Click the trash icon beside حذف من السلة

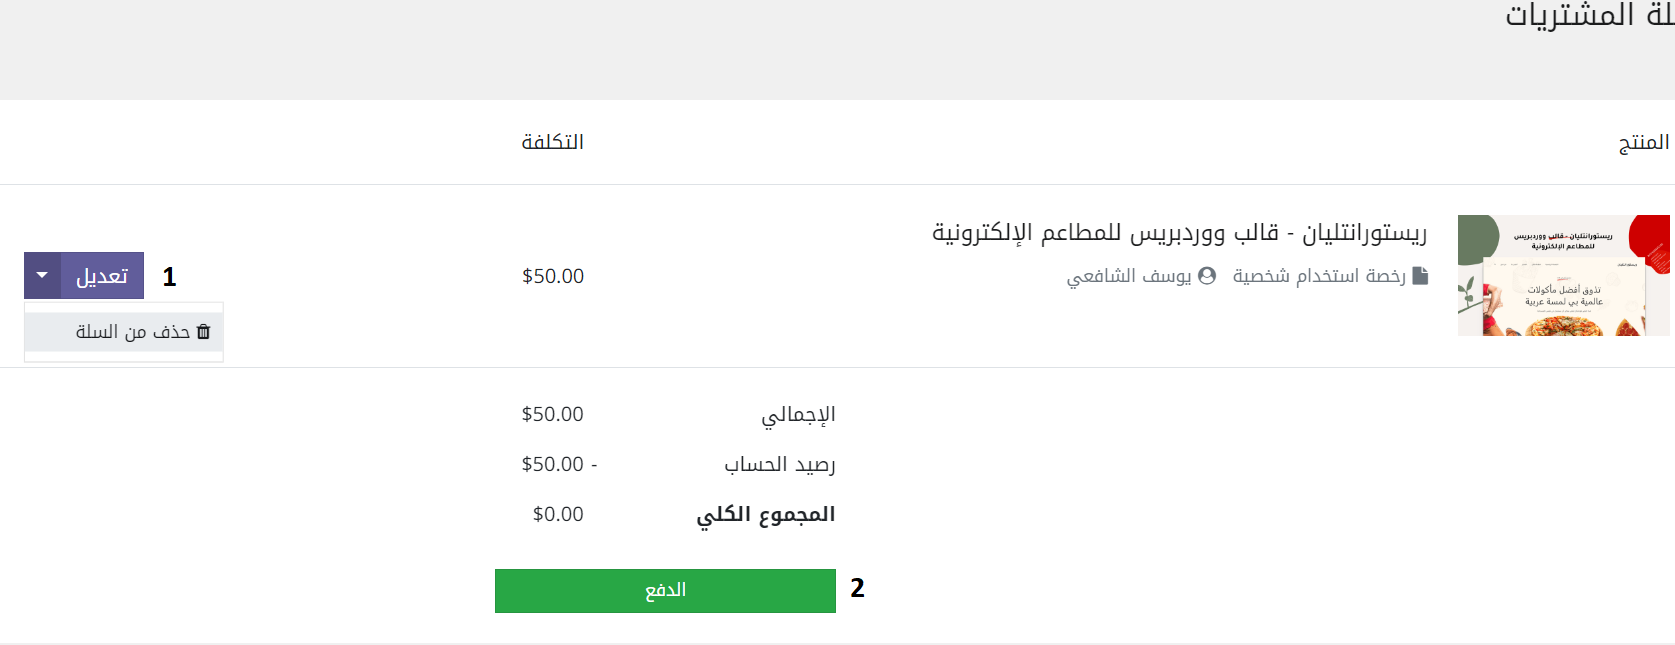pyautogui.click(x=204, y=332)
